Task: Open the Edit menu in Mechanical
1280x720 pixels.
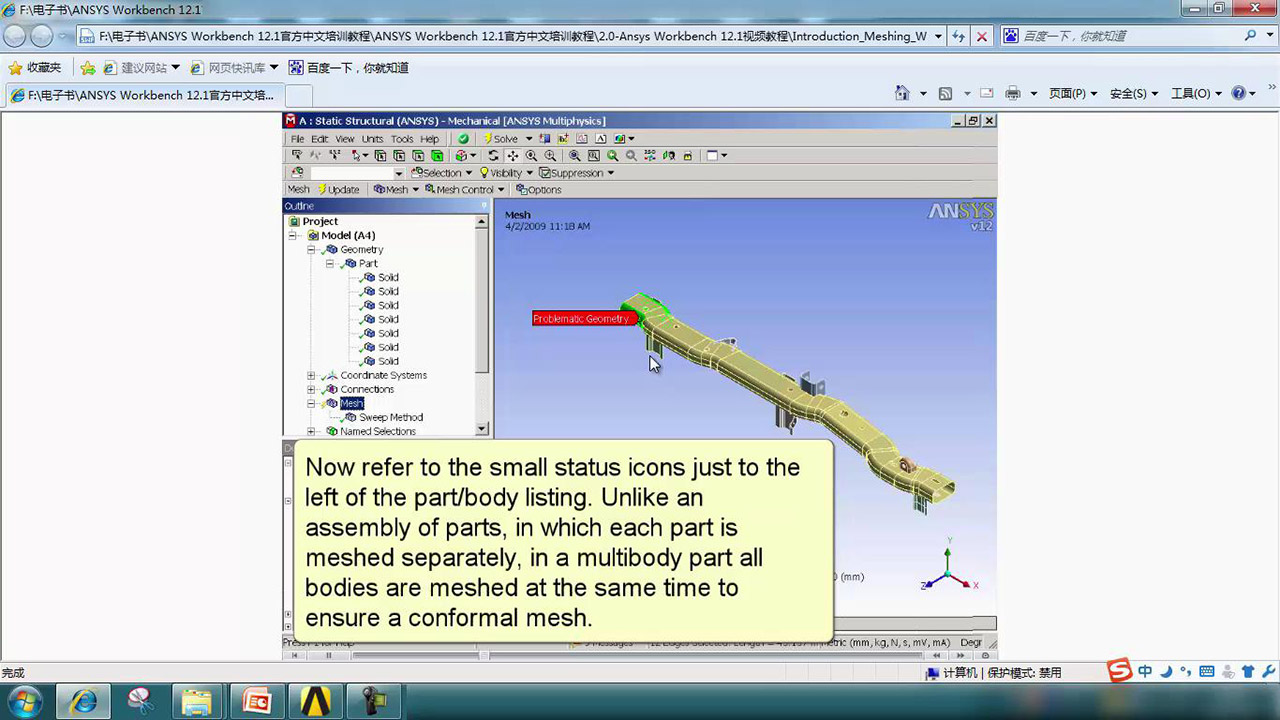Action: 320,139
